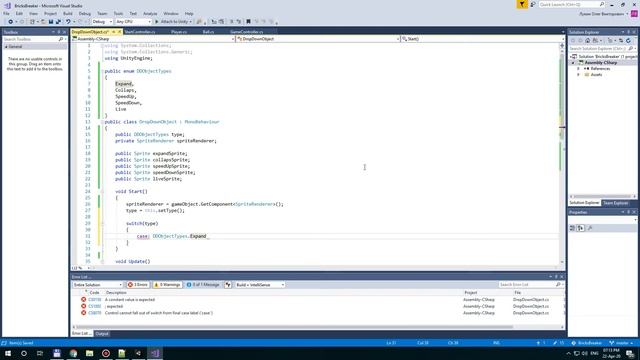Click the Home icon in Solution Explorer
This screenshot has width=640, height=360.
point(588,40)
